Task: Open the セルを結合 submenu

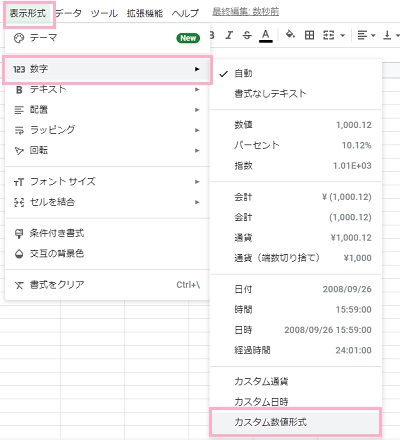Action: [x=107, y=202]
